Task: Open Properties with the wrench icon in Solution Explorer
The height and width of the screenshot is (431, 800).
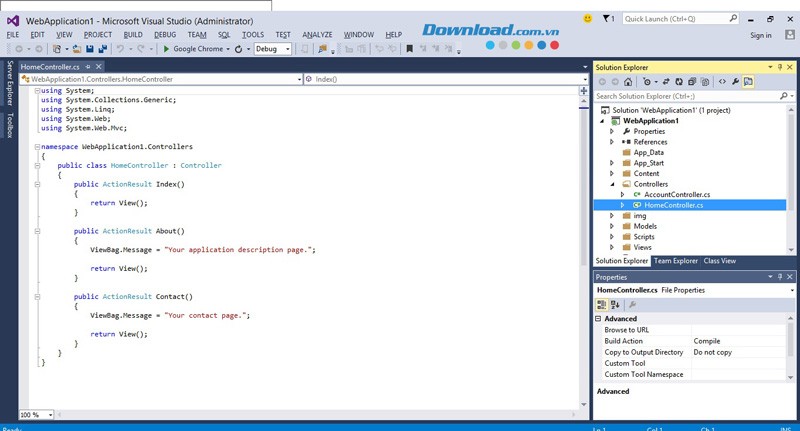Action: click(735, 82)
